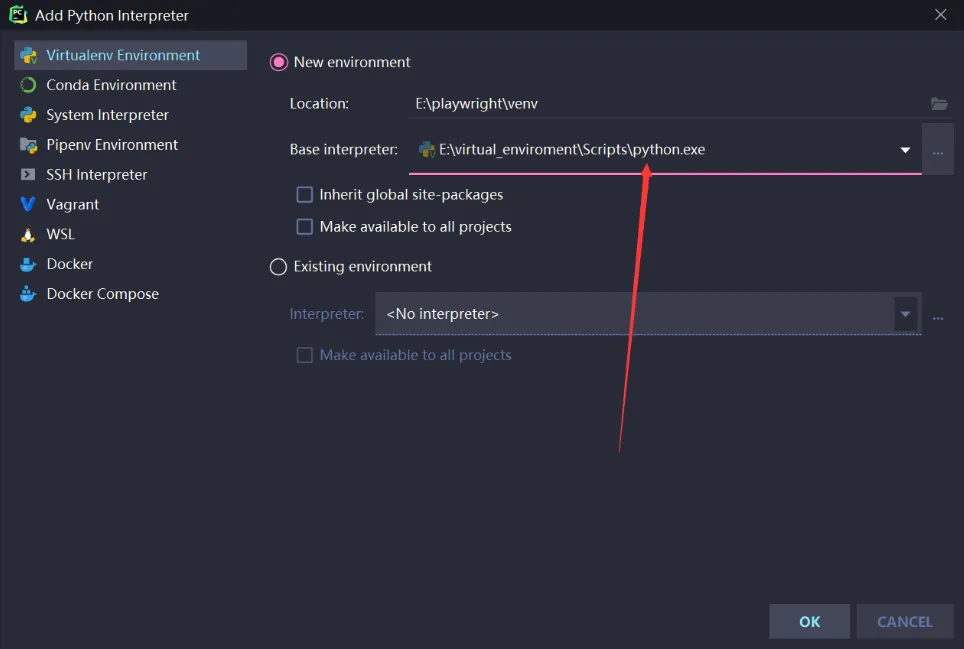The image size is (964, 649).
Task: Click the SSH Interpreter terminal icon
Action: (28, 175)
